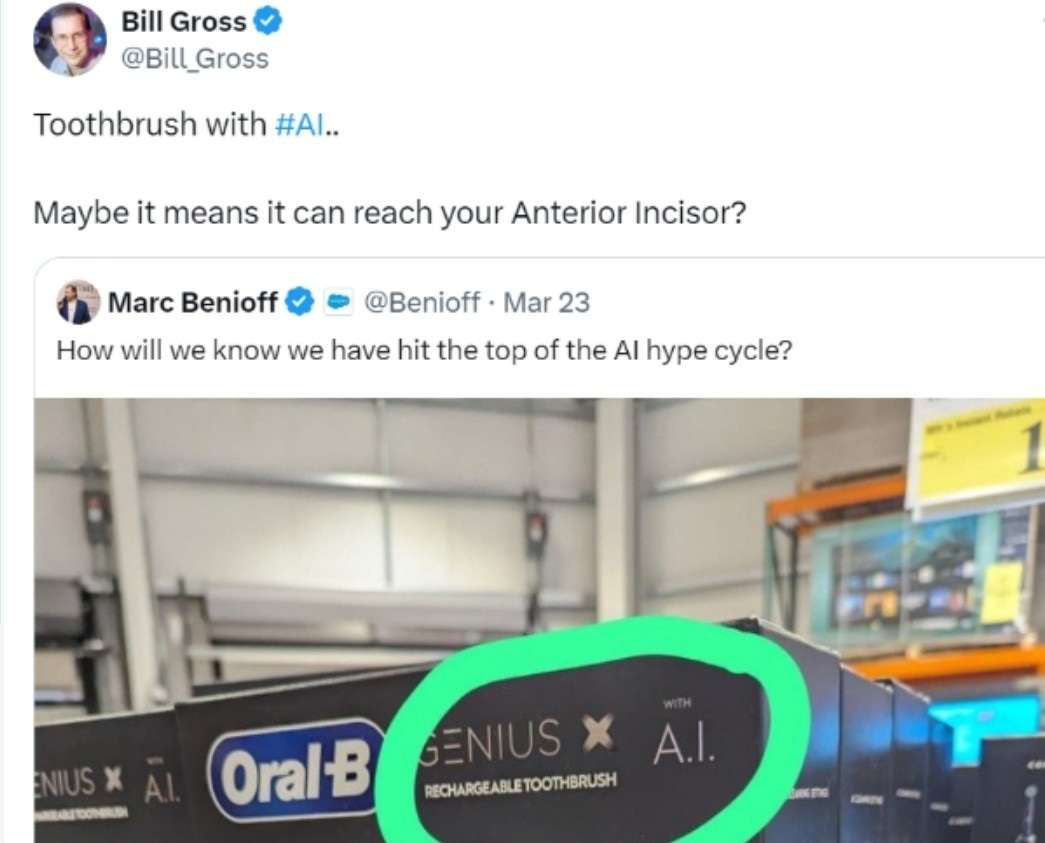Click Marc Benioff verified badge
The width and height of the screenshot is (1045, 843).
299,303
